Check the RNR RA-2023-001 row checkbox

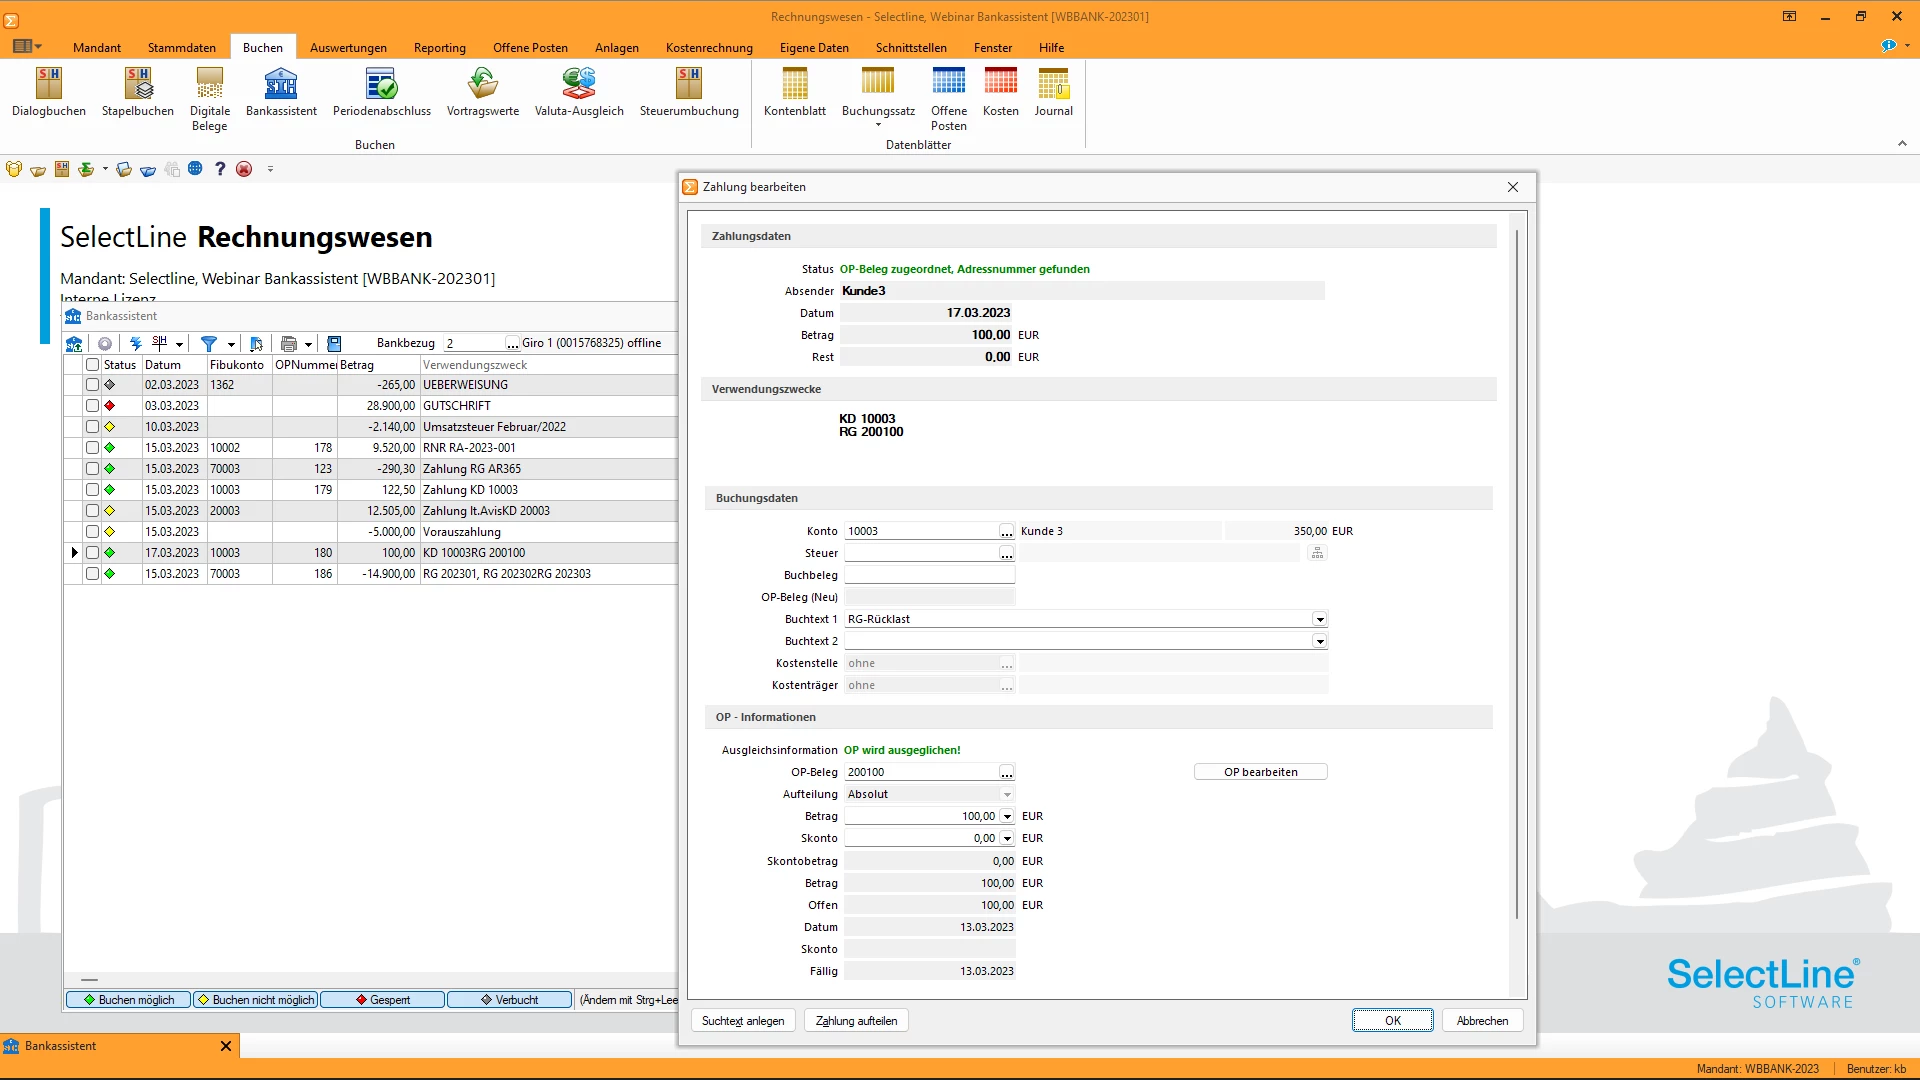92,448
